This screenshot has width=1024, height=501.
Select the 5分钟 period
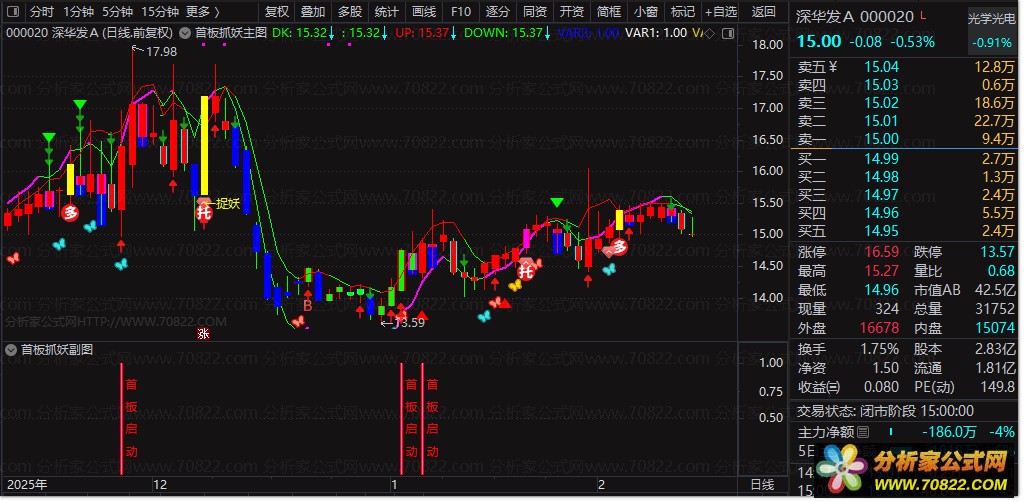tap(118, 11)
